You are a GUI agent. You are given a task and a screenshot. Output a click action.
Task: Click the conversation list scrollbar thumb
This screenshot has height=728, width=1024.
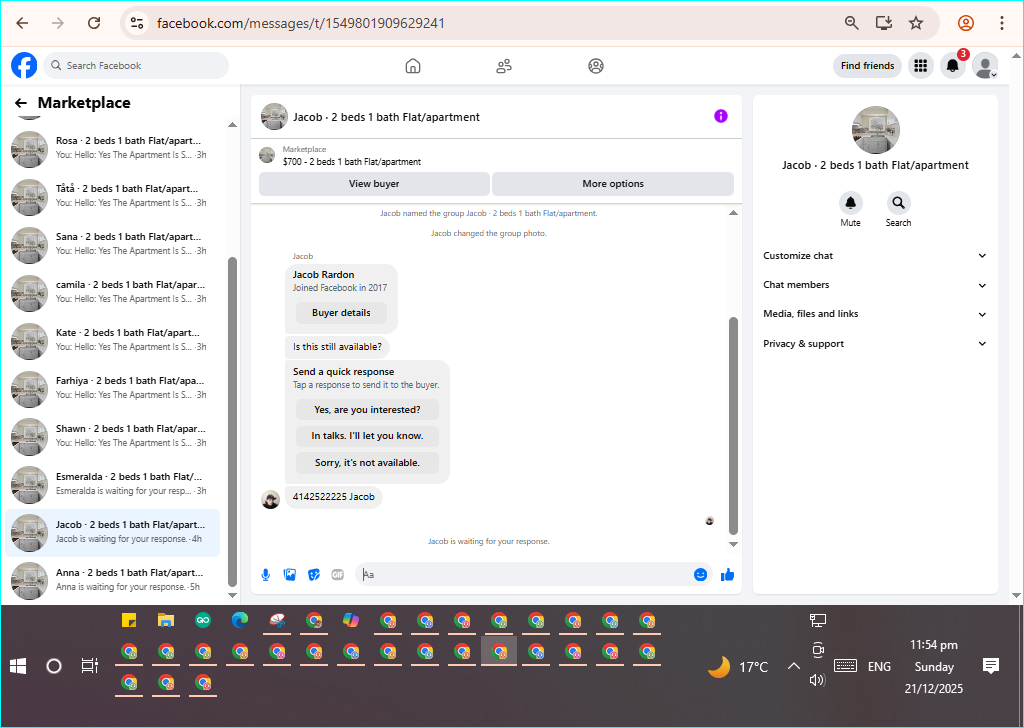point(232,421)
